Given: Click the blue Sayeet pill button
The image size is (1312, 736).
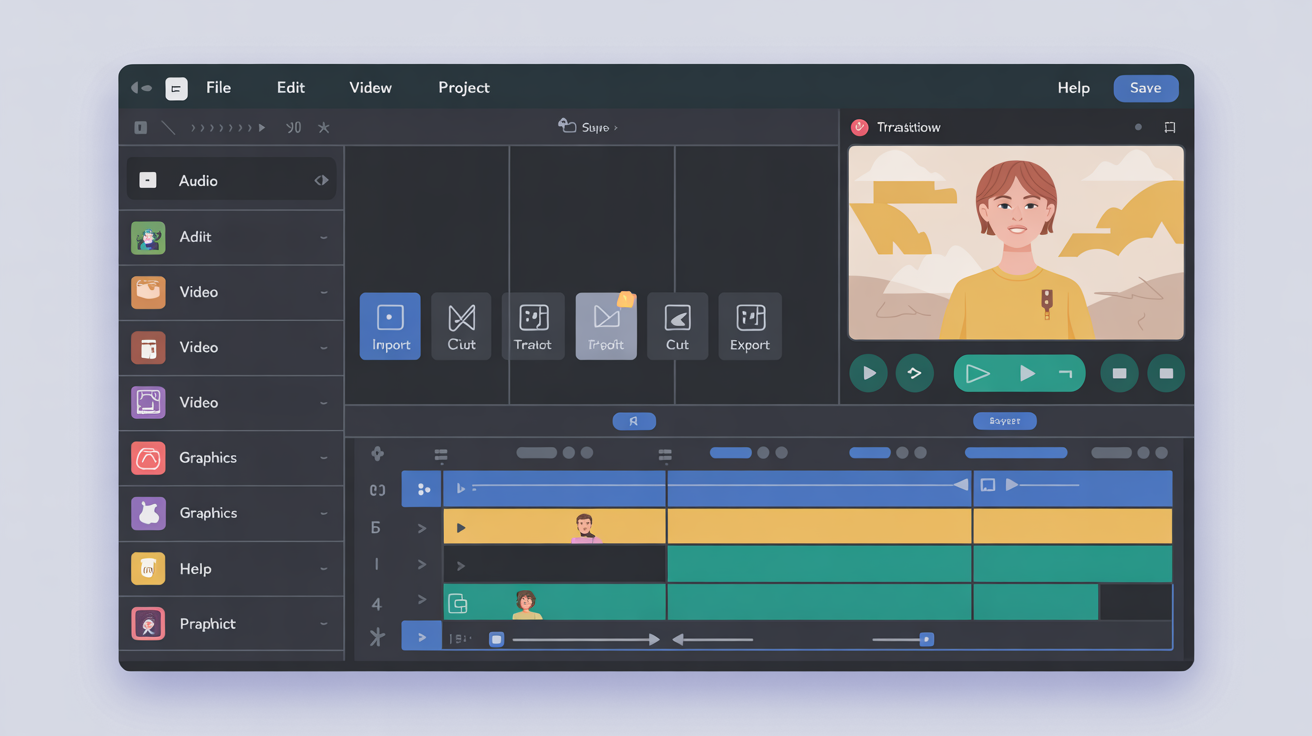Looking at the screenshot, I should [1005, 421].
